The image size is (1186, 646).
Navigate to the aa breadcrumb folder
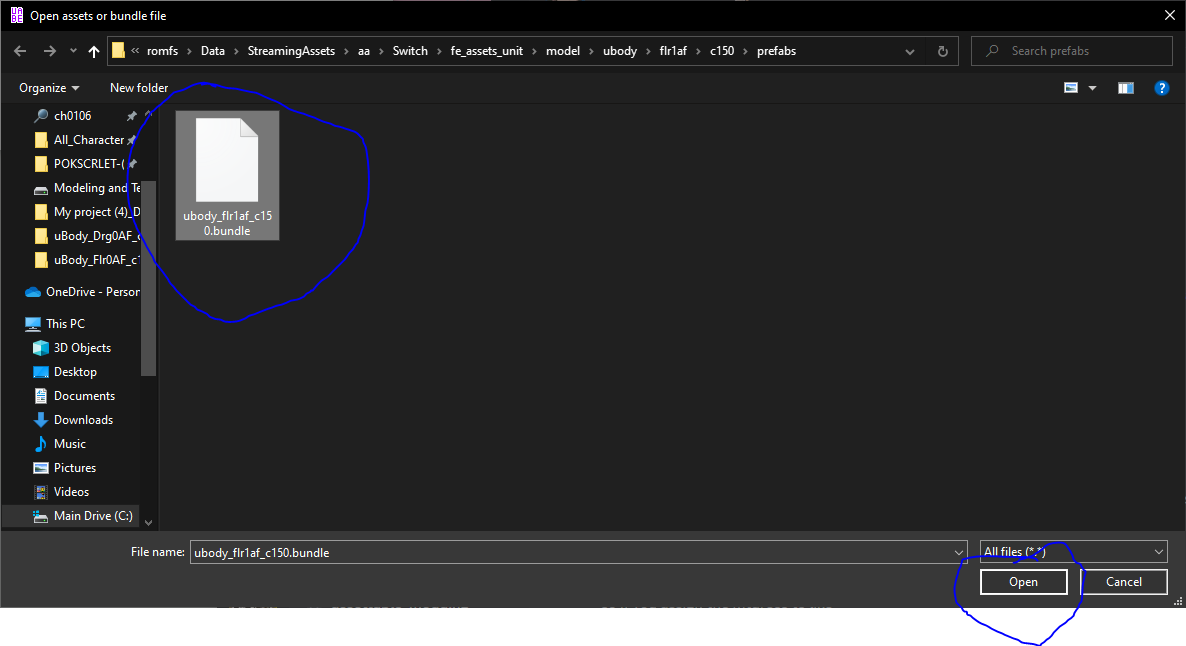coord(364,51)
